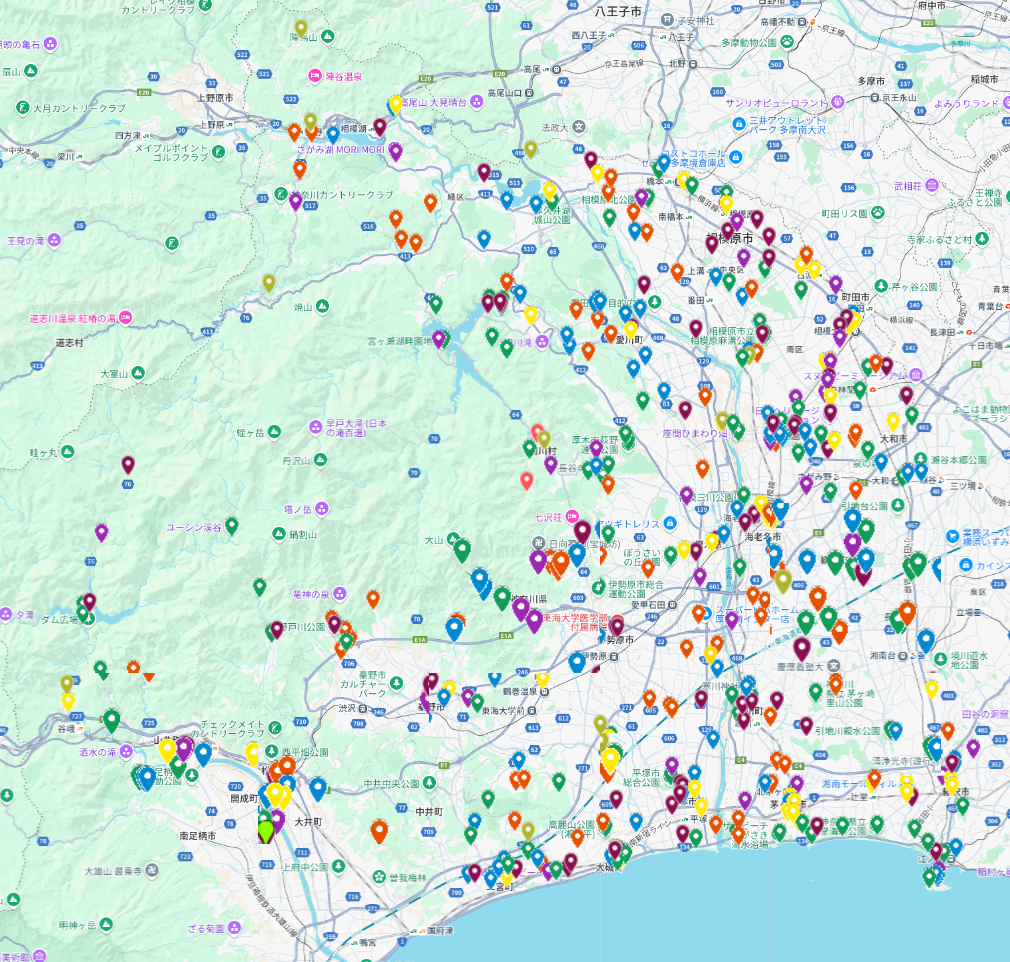1010x962 pixels.
Task: Open the メイプルポイントゴルフクラブ golf icon
Action: (218, 152)
